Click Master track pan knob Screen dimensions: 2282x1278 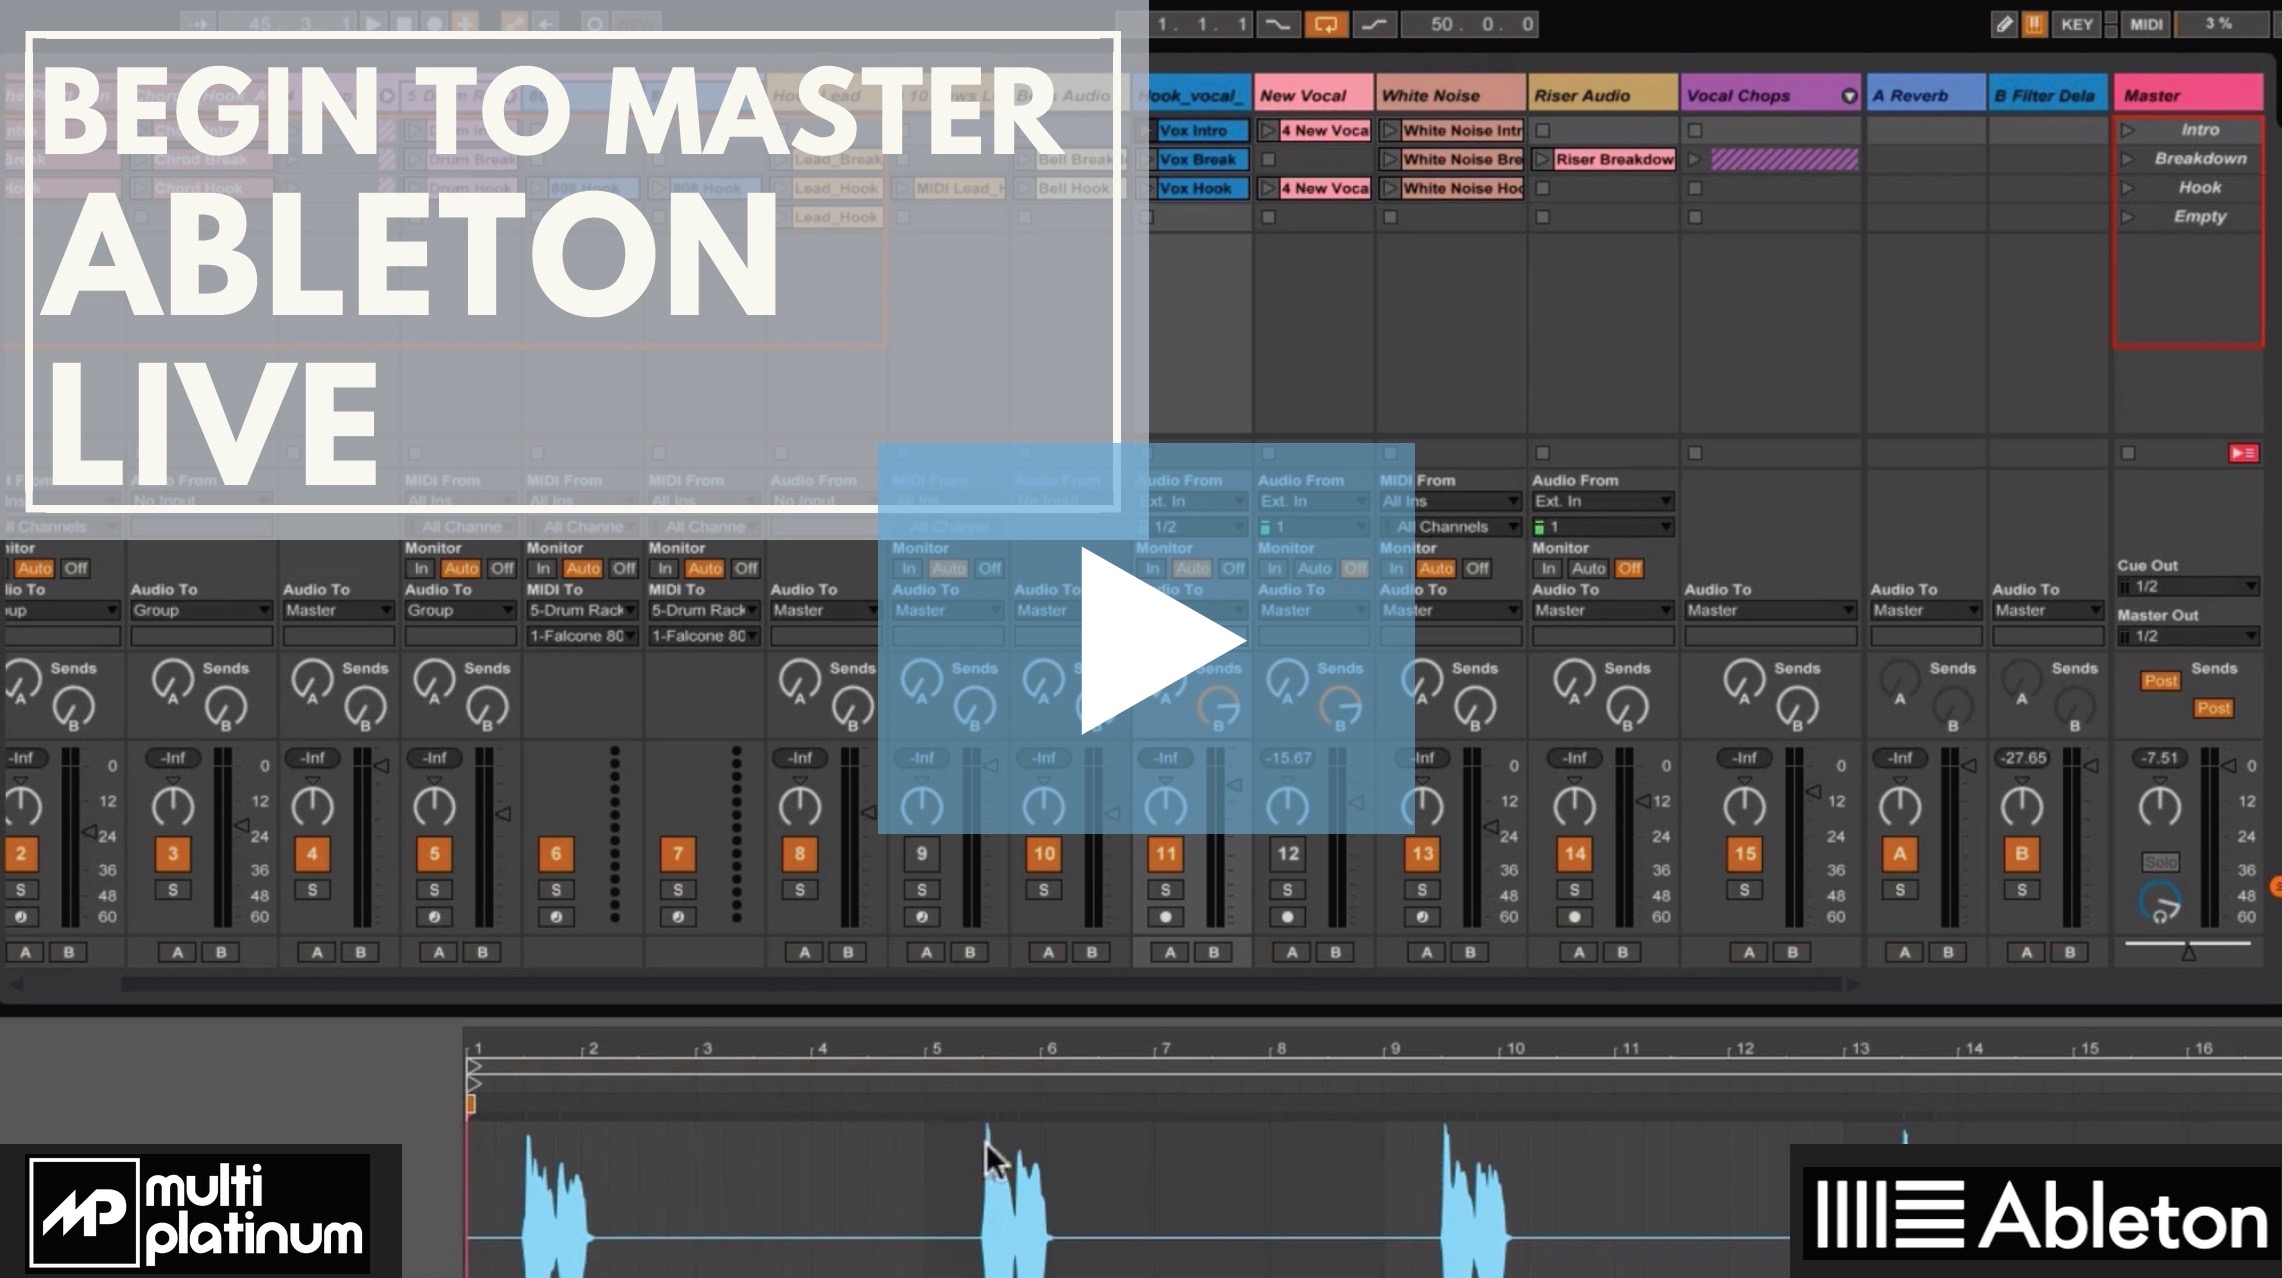tap(2159, 806)
